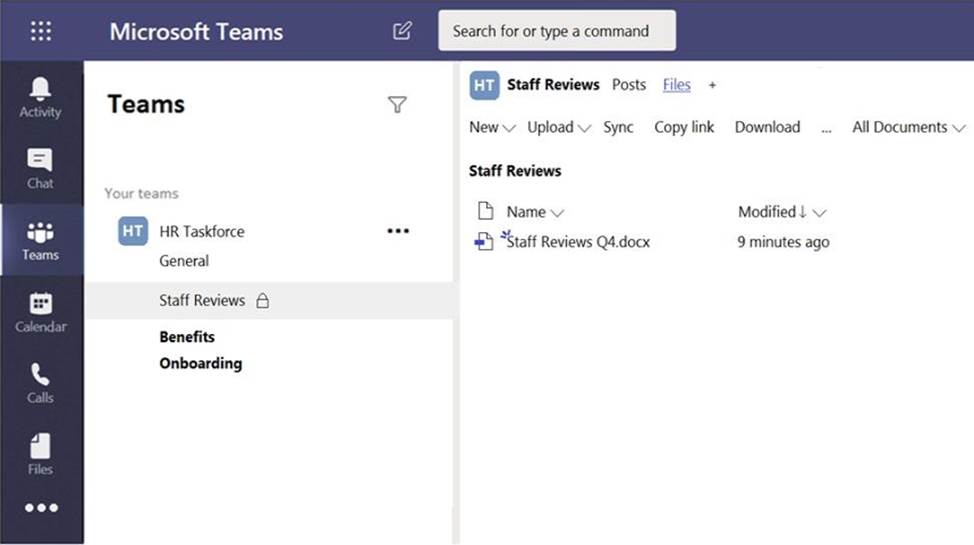Viewport: 974px width, 545px height.
Task: Expand the New dropdown menu
Action: point(492,127)
